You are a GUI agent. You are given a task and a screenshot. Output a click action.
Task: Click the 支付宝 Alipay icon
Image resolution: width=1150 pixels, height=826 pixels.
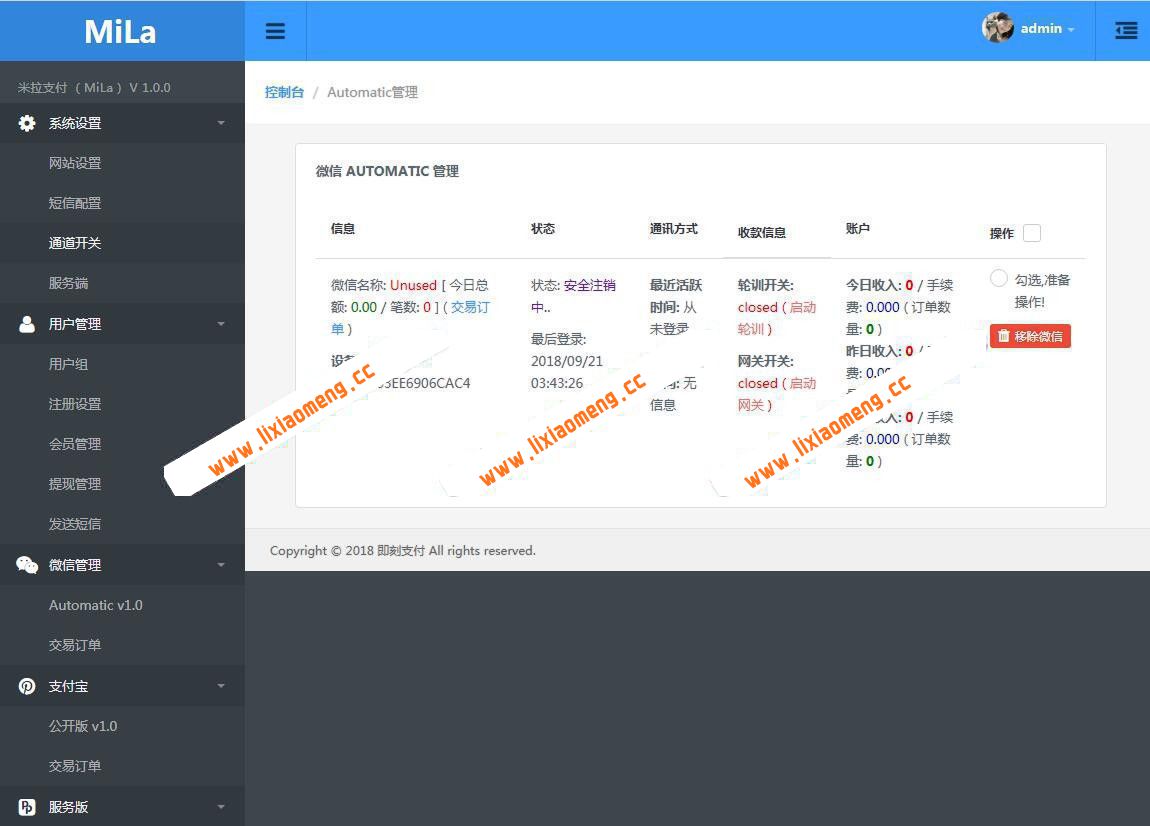coord(26,685)
